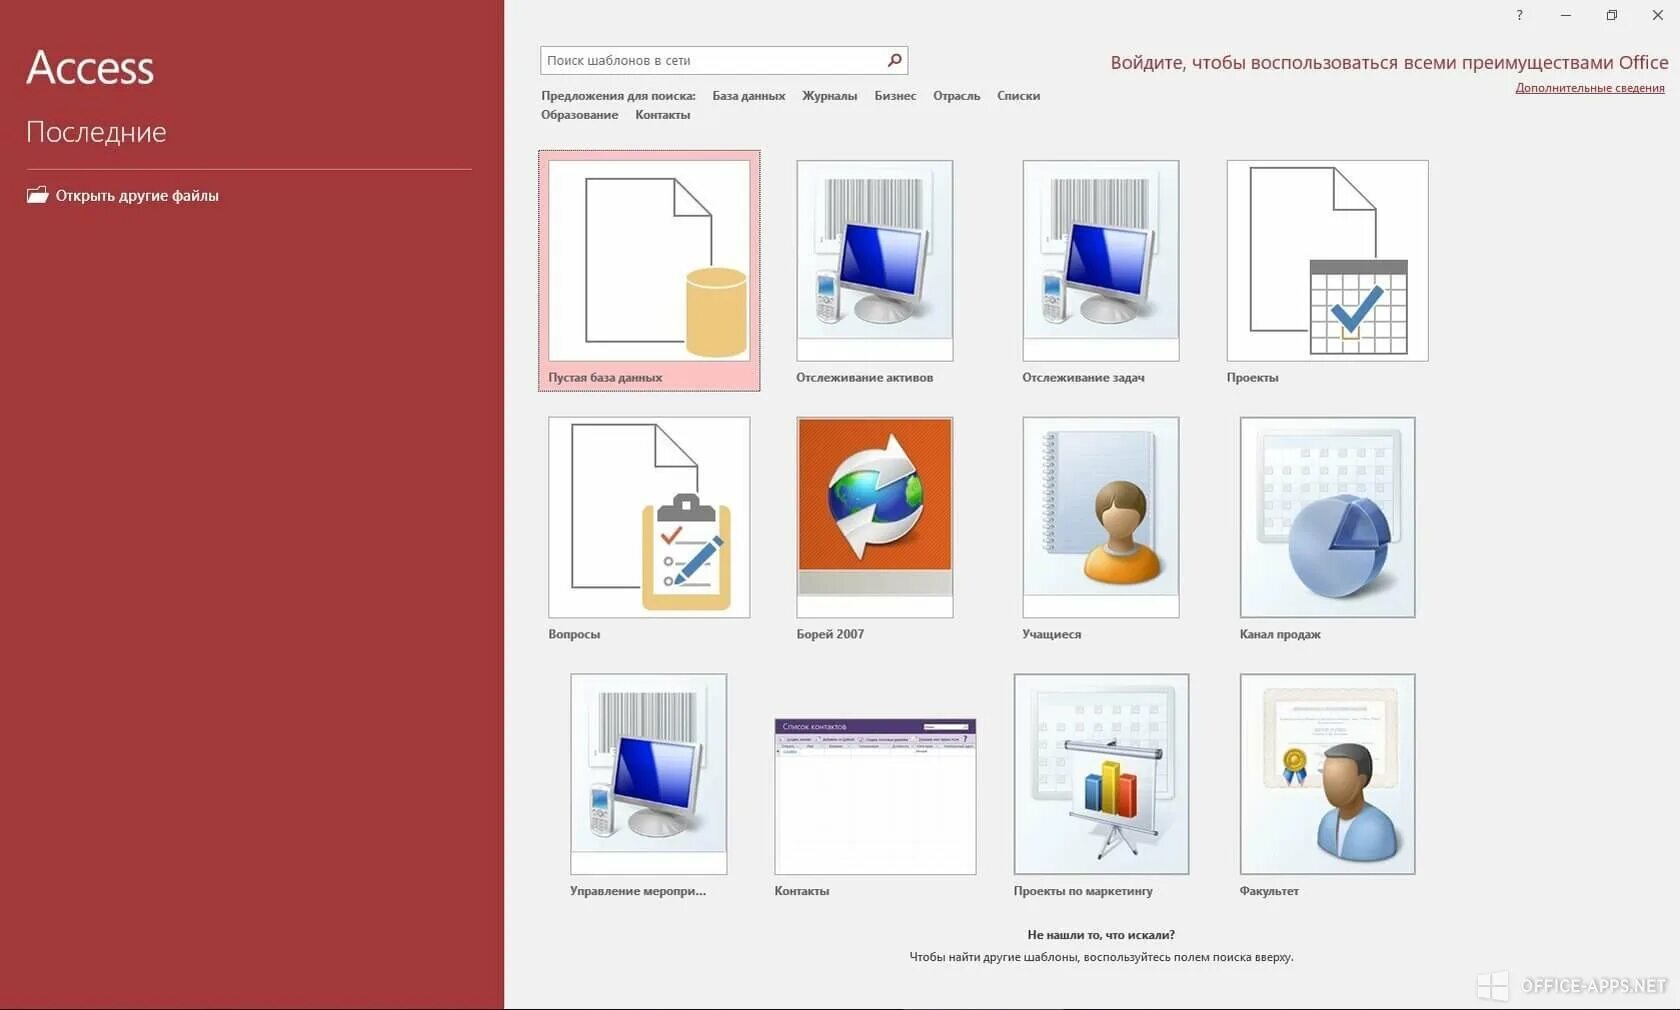Click the Отслеживание активов caption
The width and height of the screenshot is (1680, 1010).
coord(865,377)
